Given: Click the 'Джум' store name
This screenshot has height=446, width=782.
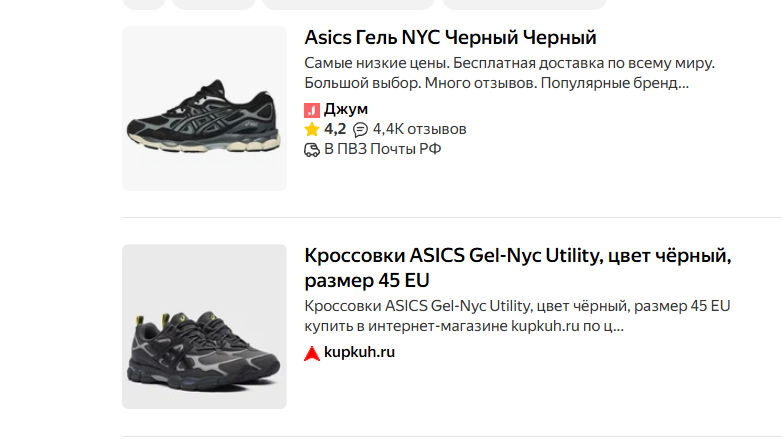Looking at the screenshot, I should coord(346,109).
